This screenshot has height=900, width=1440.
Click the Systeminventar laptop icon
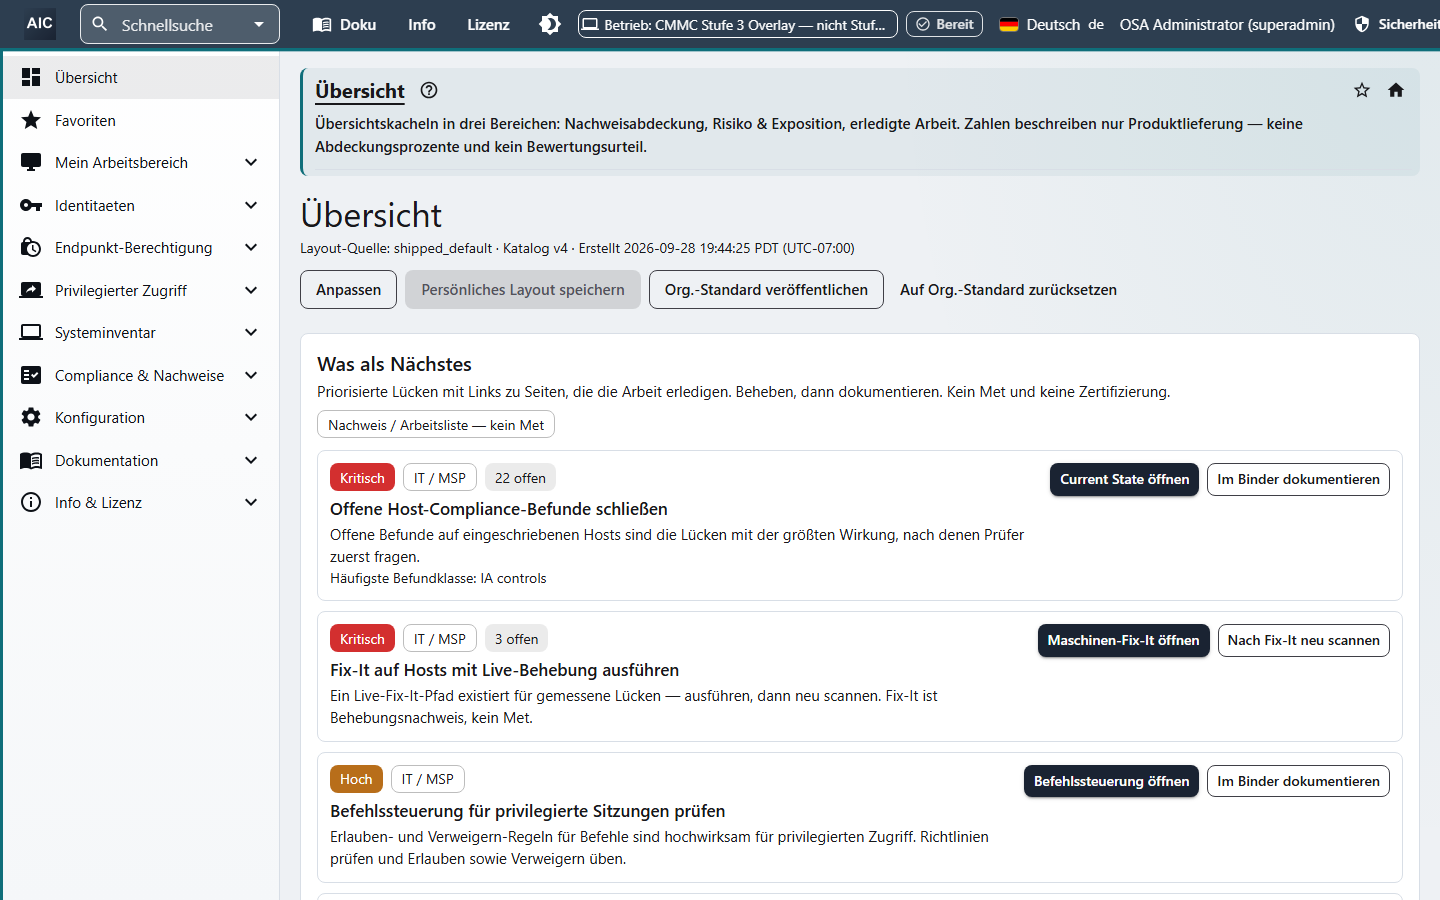(x=31, y=332)
